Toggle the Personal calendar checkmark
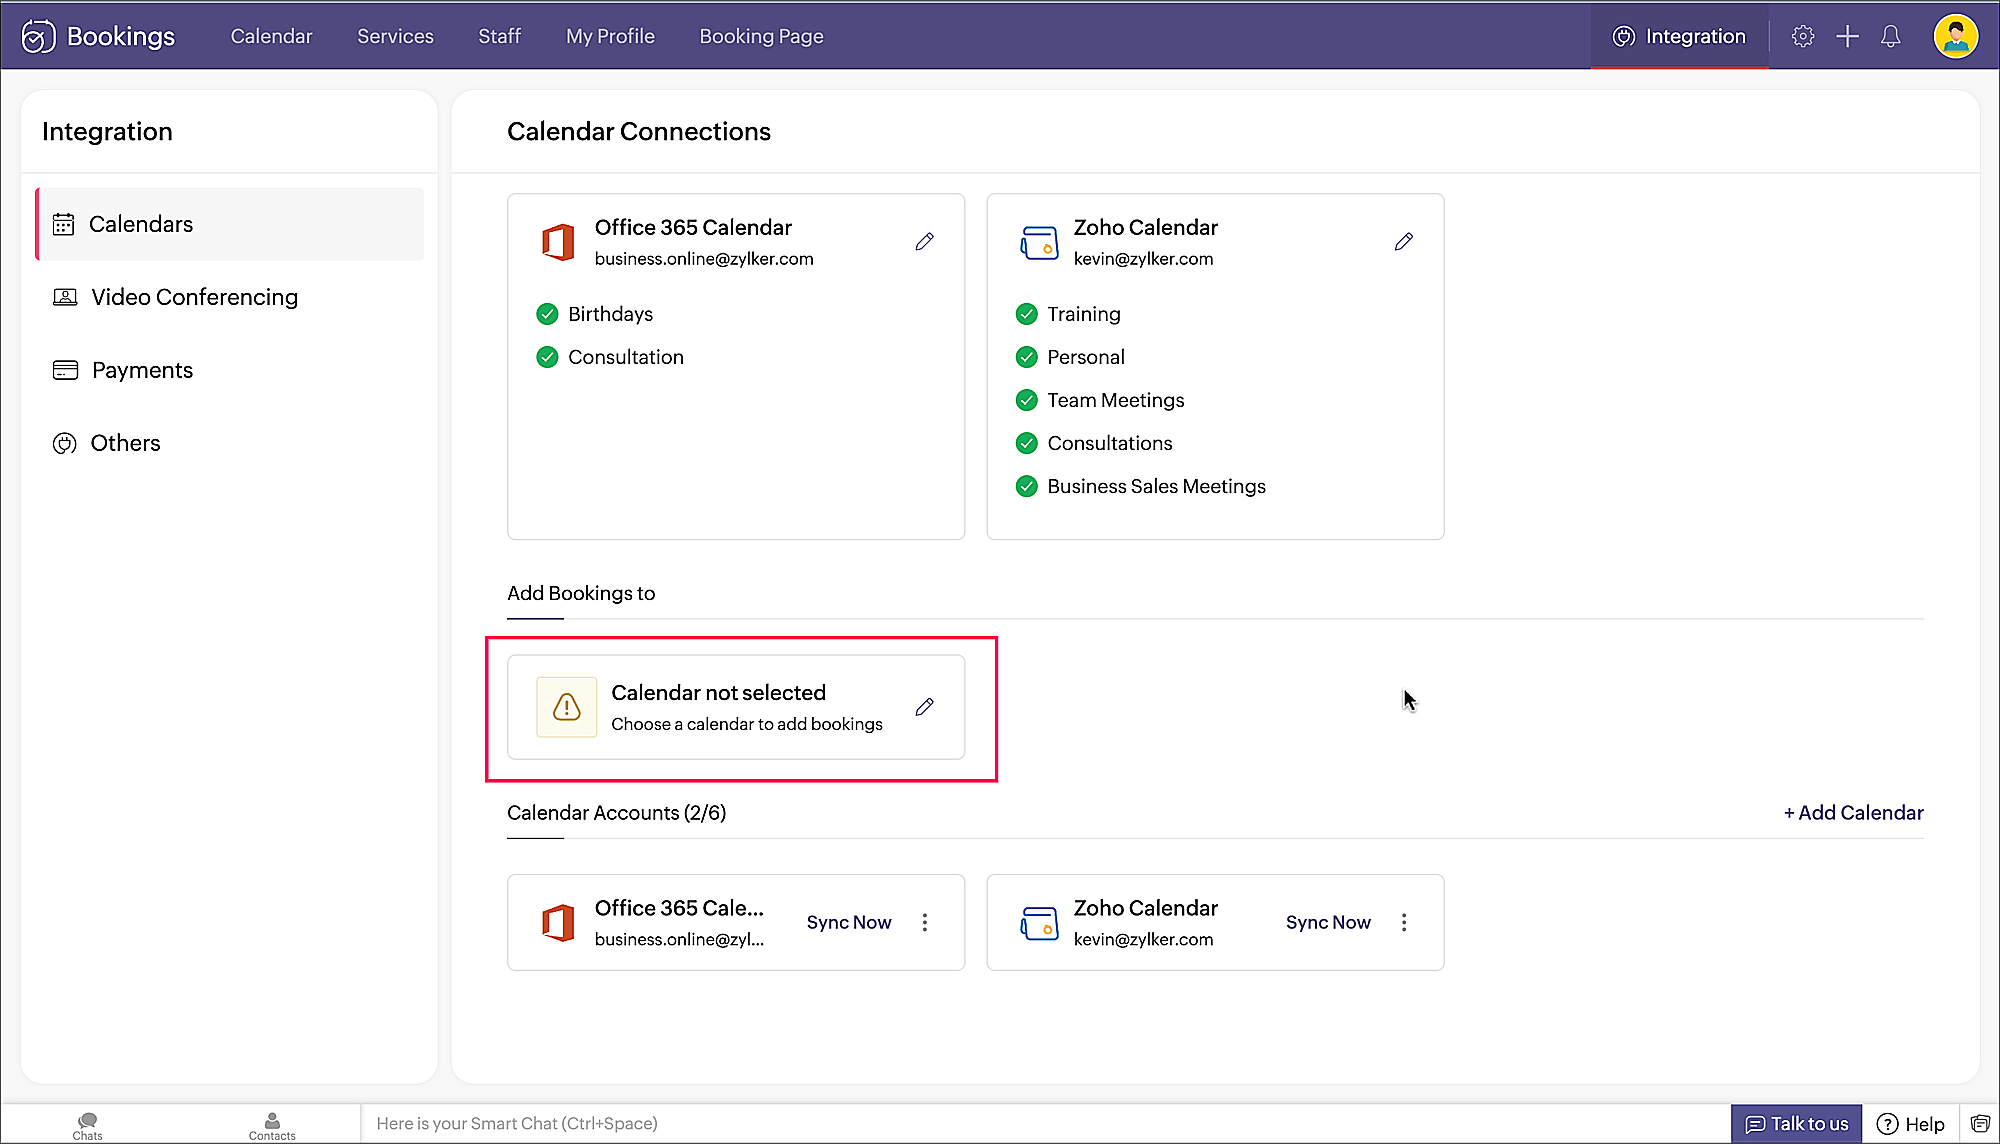 coord(1026,357)
